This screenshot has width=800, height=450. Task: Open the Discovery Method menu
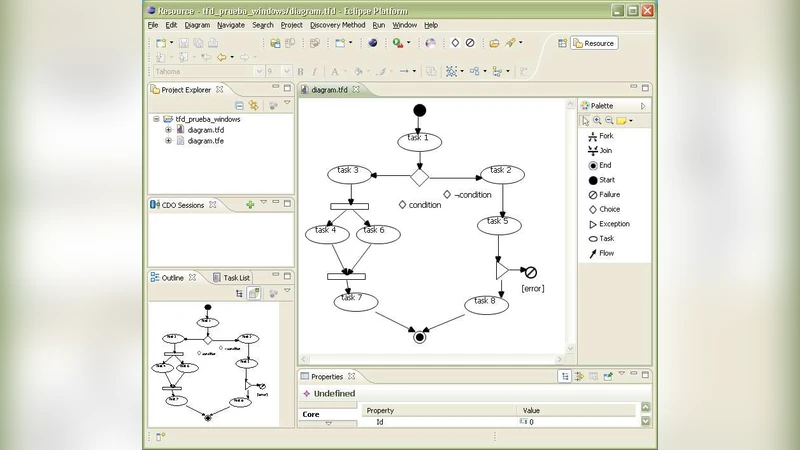coord(337,24)
